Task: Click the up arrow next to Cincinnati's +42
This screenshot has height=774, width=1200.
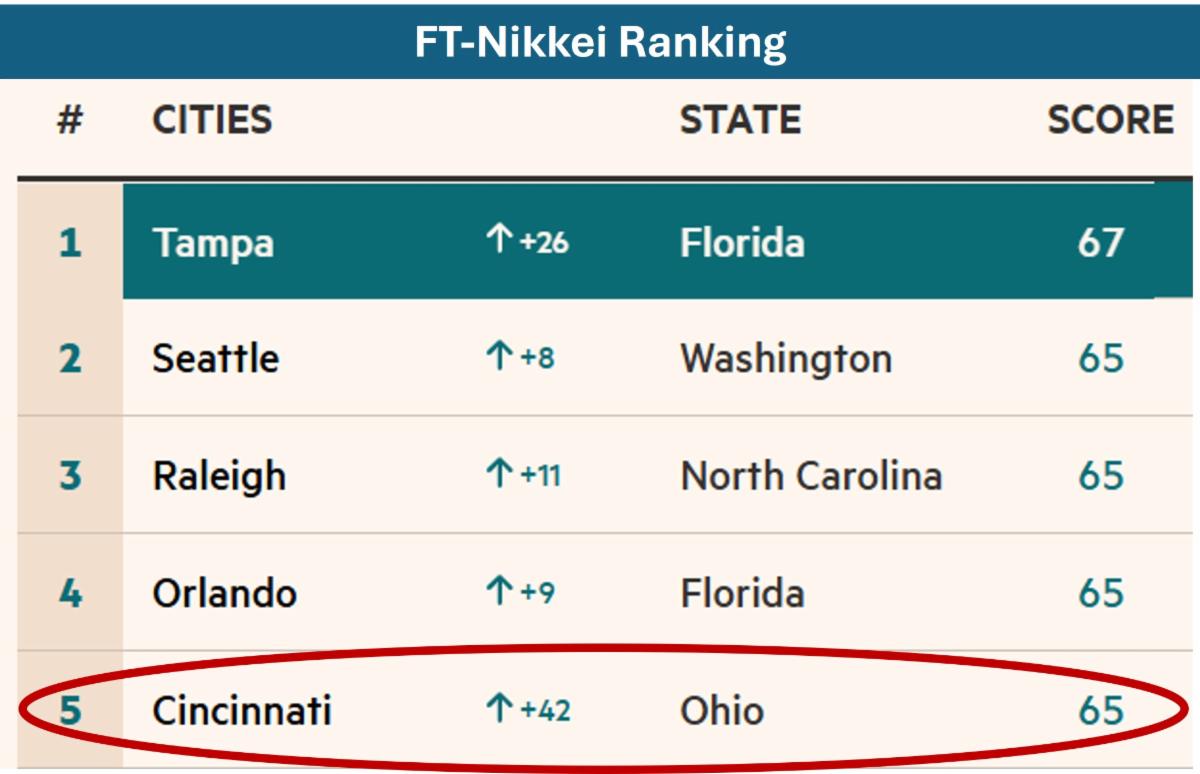Action: tap(498, 710)
